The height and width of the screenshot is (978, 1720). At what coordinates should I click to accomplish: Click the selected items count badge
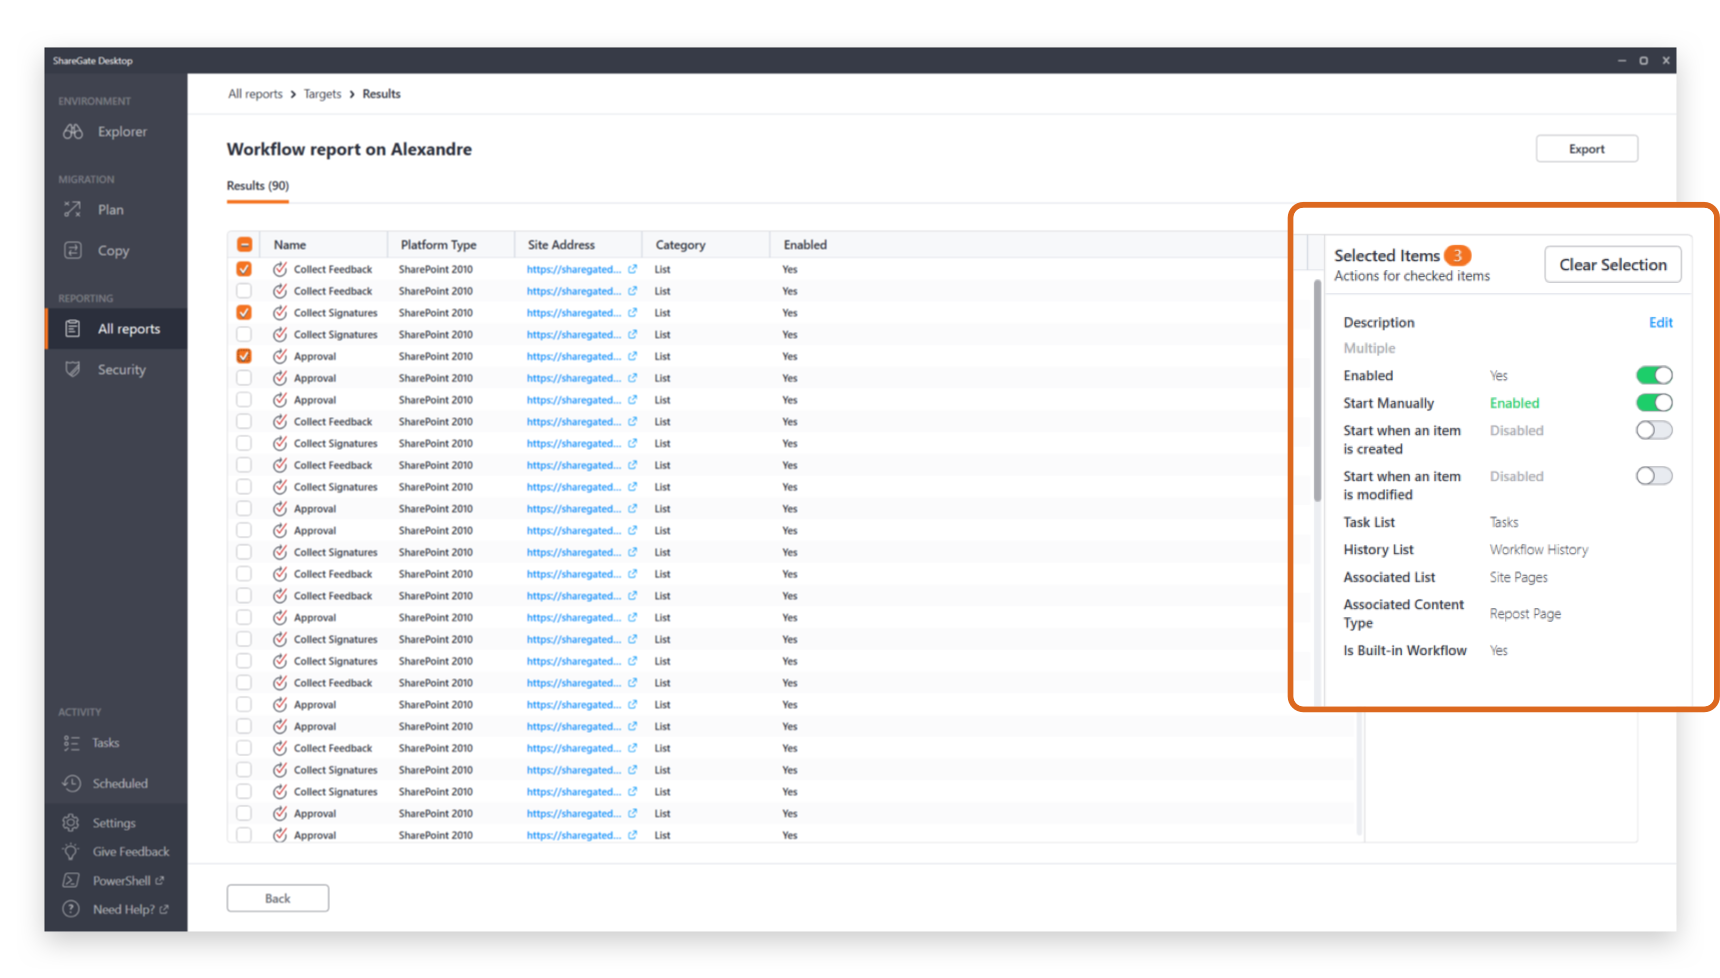[x=1457, y=255]
